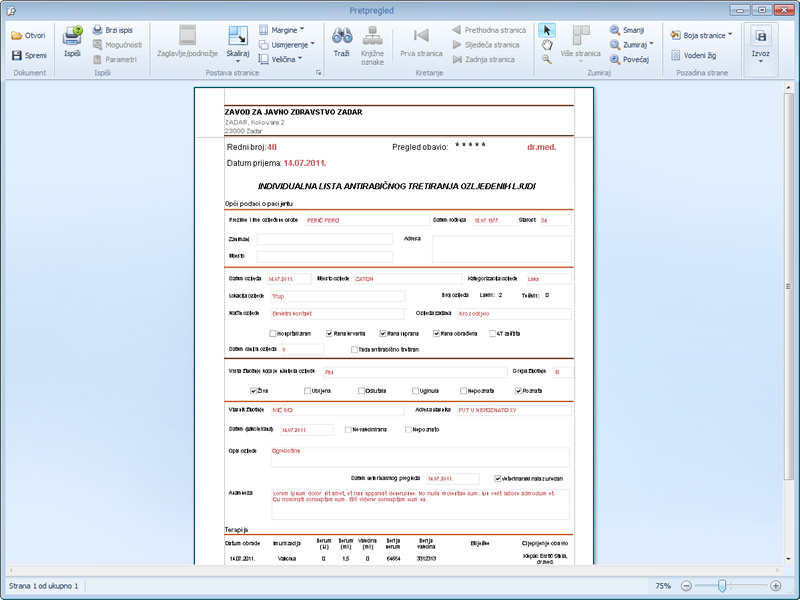The height and width of the screenshot is (600, 800).
Task: Click the application icon in the title bar
Action: pyautogui.click(x=10, y=10)
